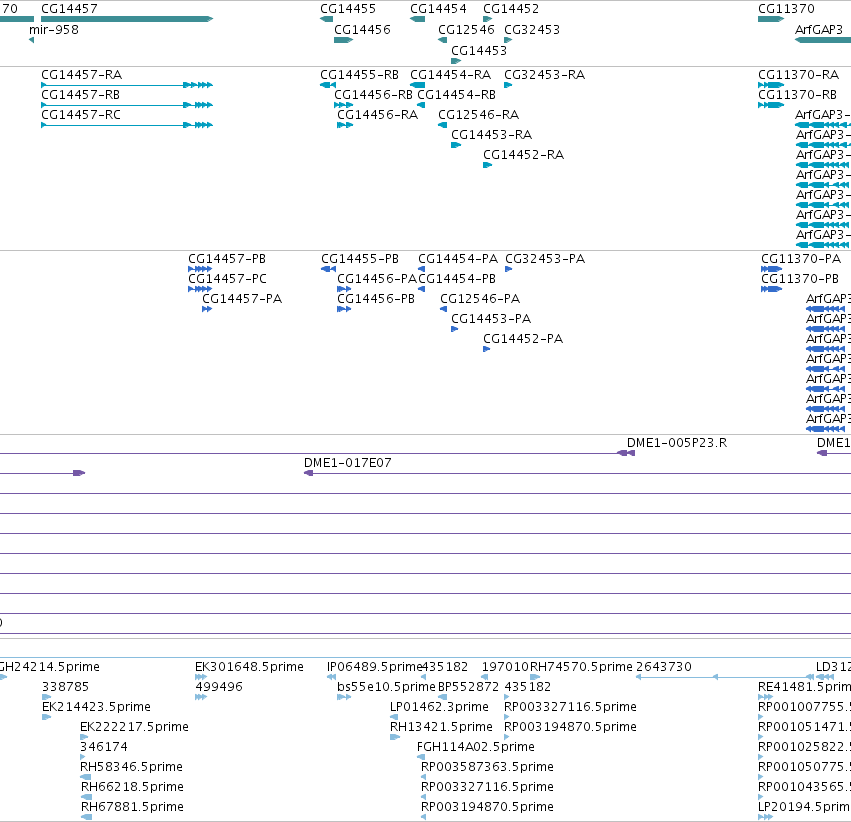Screen dimensions: 851x822
Task: Select protein CG32453-PA
Action: pos(545,258)
